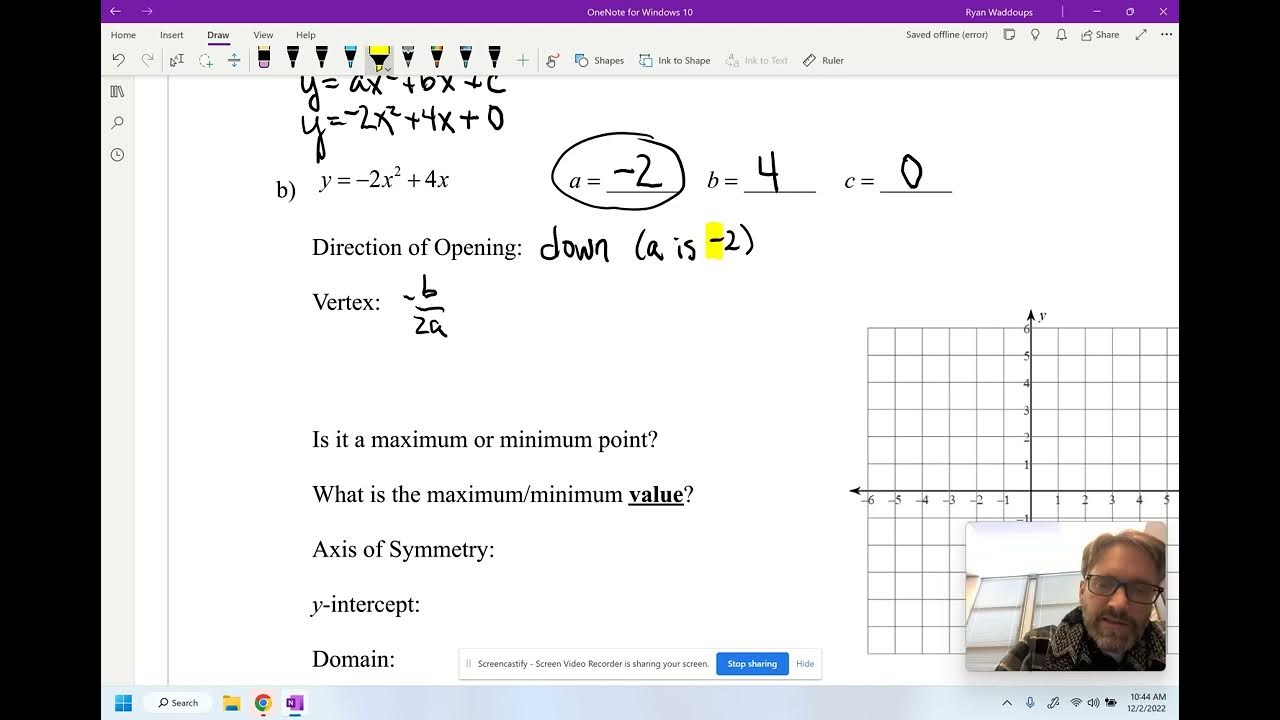
Task: Open the Help tab
Action: coord(306,35)
